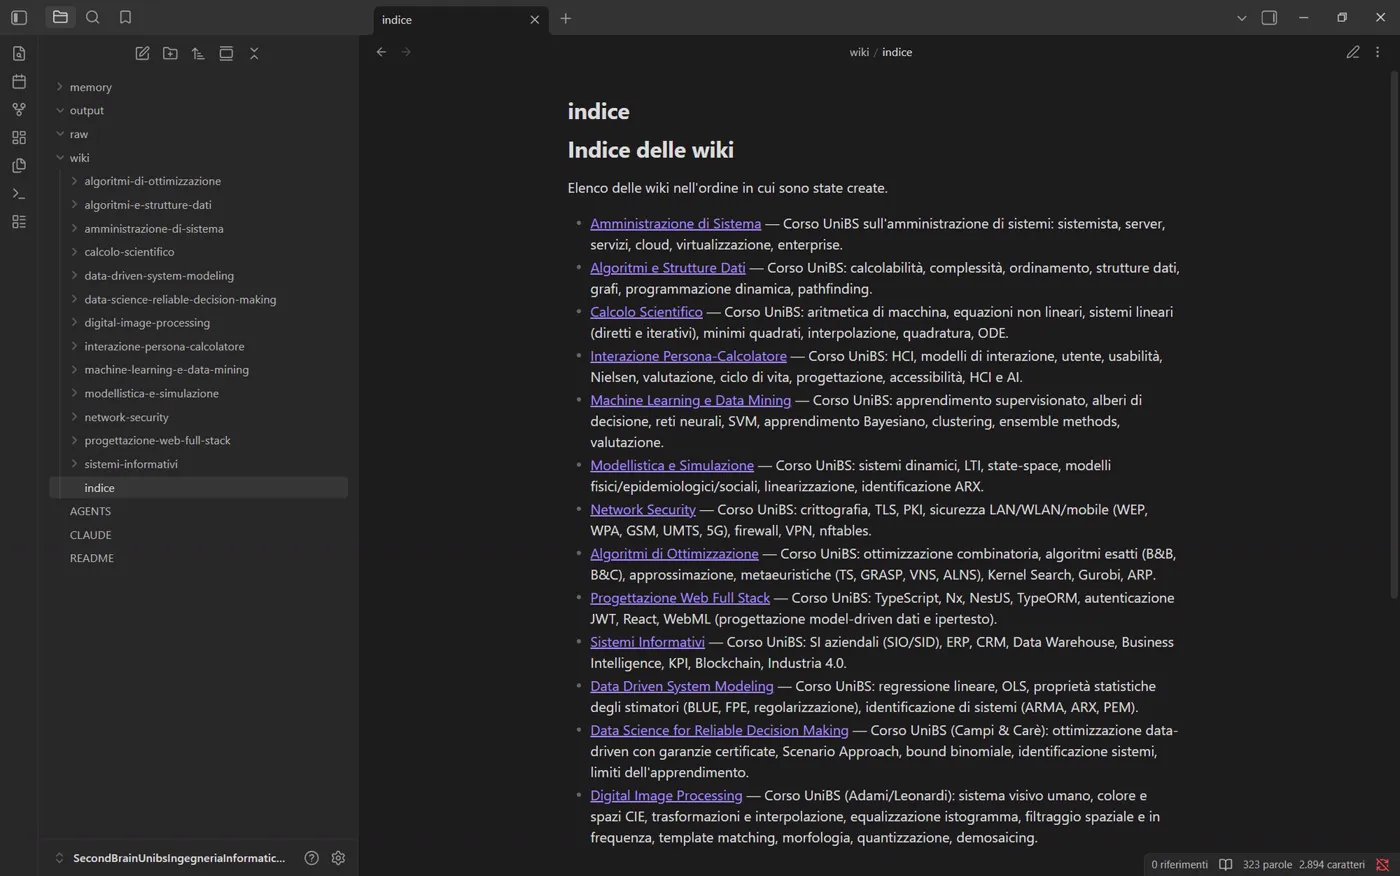Toggle auto-reveal of the current file
Image resolution: width=1400 pixels, height=876 pixels.
pos(226,53)
